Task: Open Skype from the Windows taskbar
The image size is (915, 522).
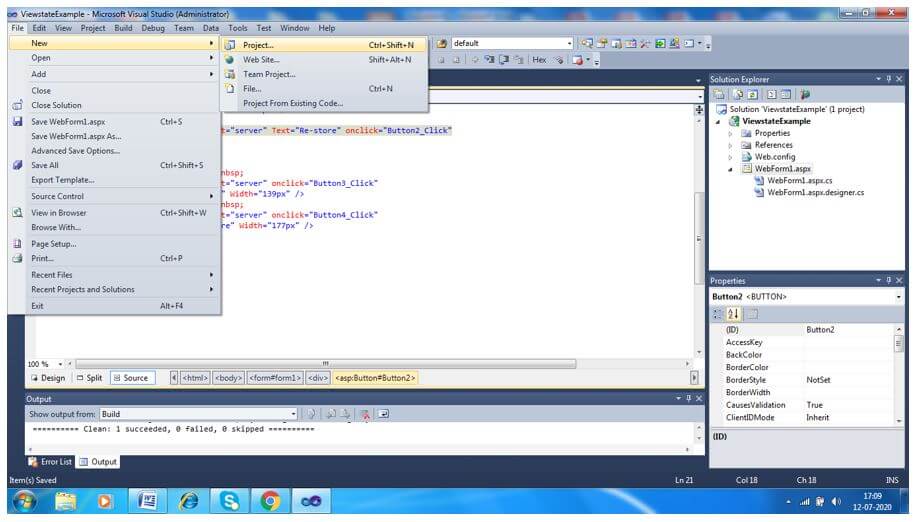Action: 231,501
